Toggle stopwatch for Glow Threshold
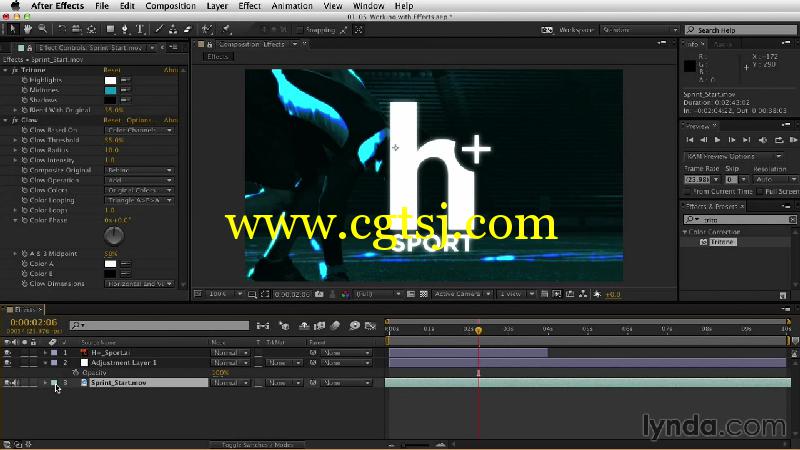This screenshot has height=450, width=800. (24, 140)
